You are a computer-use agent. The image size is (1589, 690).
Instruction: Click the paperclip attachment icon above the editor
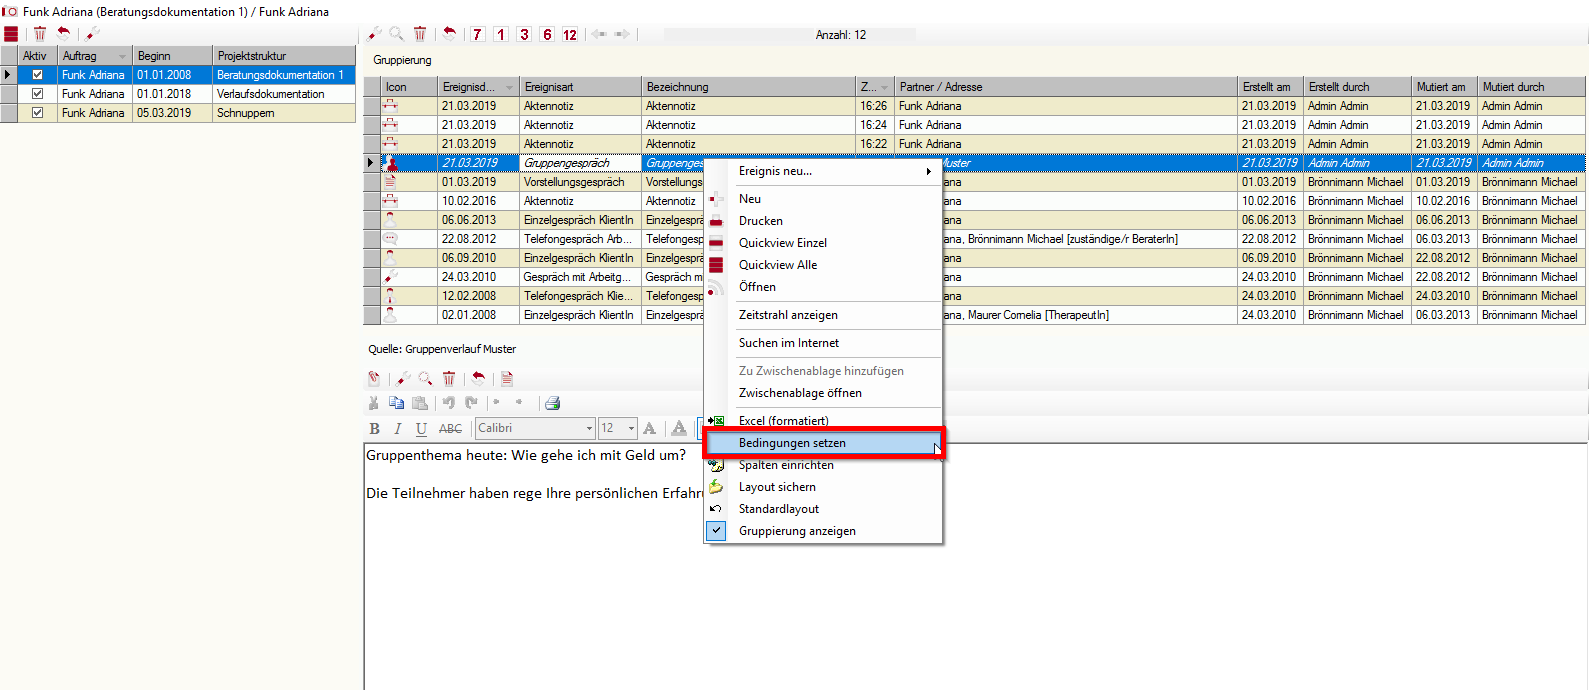[x=374, y=378]
